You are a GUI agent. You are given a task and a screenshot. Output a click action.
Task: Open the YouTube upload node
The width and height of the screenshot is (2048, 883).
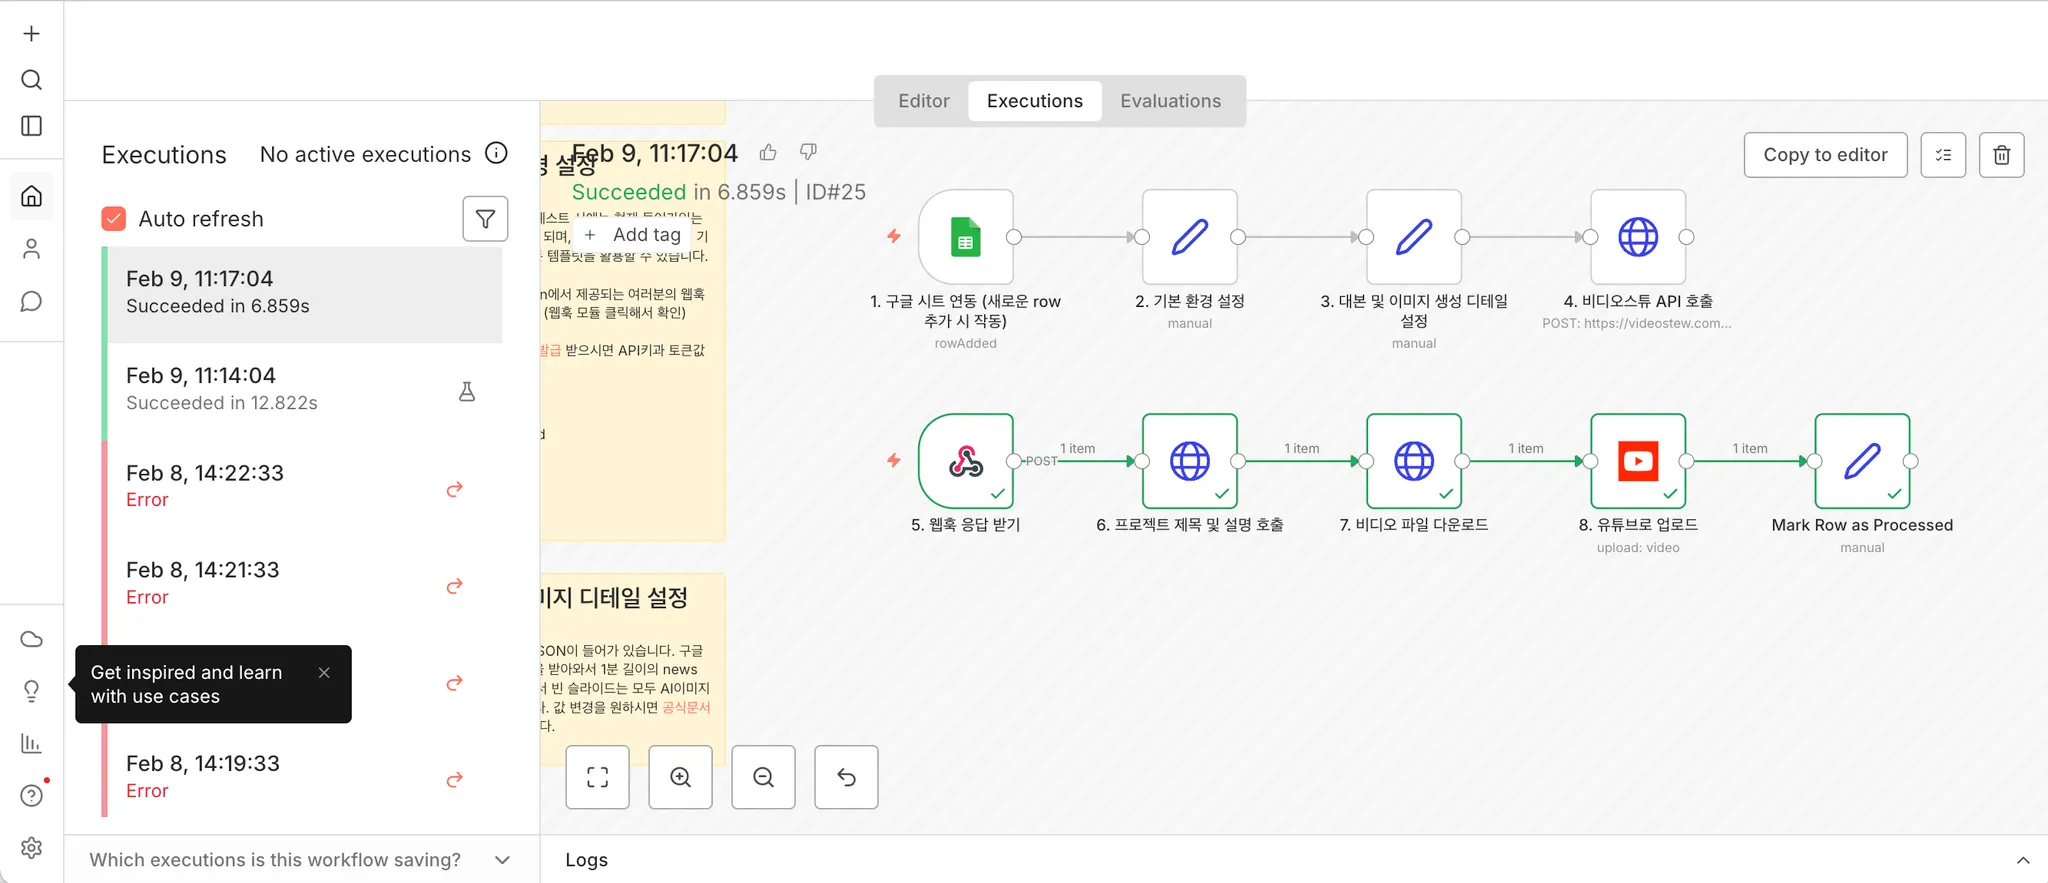(1637, 461)
